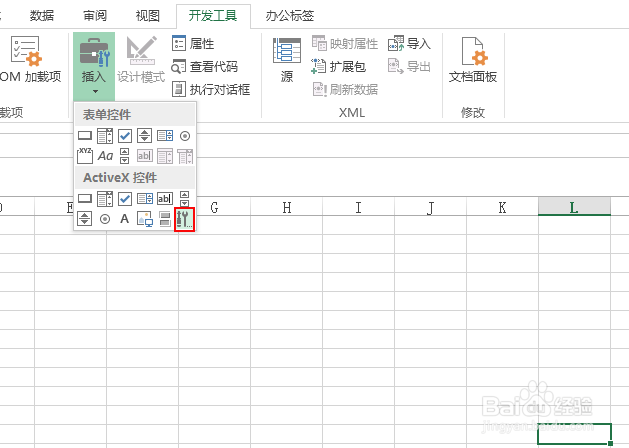This screenshot has height=448, width=629.
Task: Select column L header
Action: click(574, 207)
